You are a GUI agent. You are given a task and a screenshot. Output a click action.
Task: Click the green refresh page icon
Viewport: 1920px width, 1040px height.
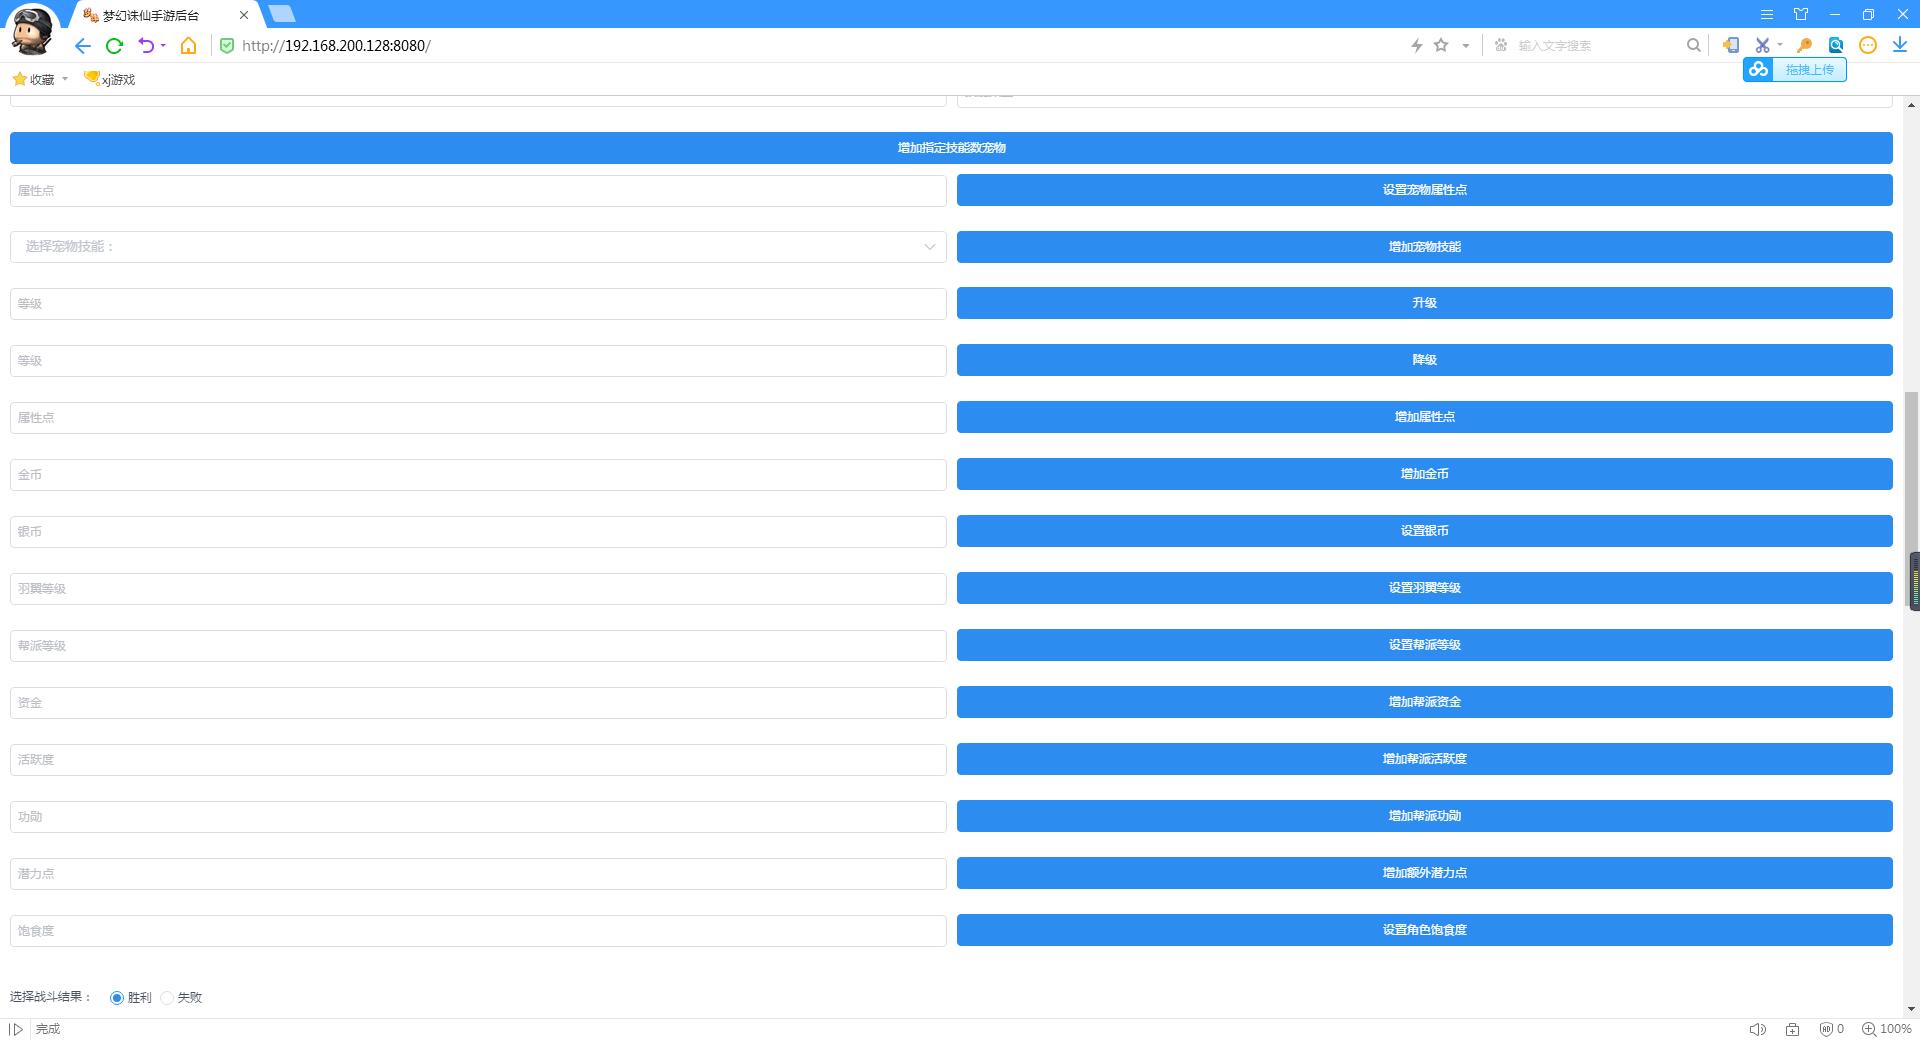point(114,46)
